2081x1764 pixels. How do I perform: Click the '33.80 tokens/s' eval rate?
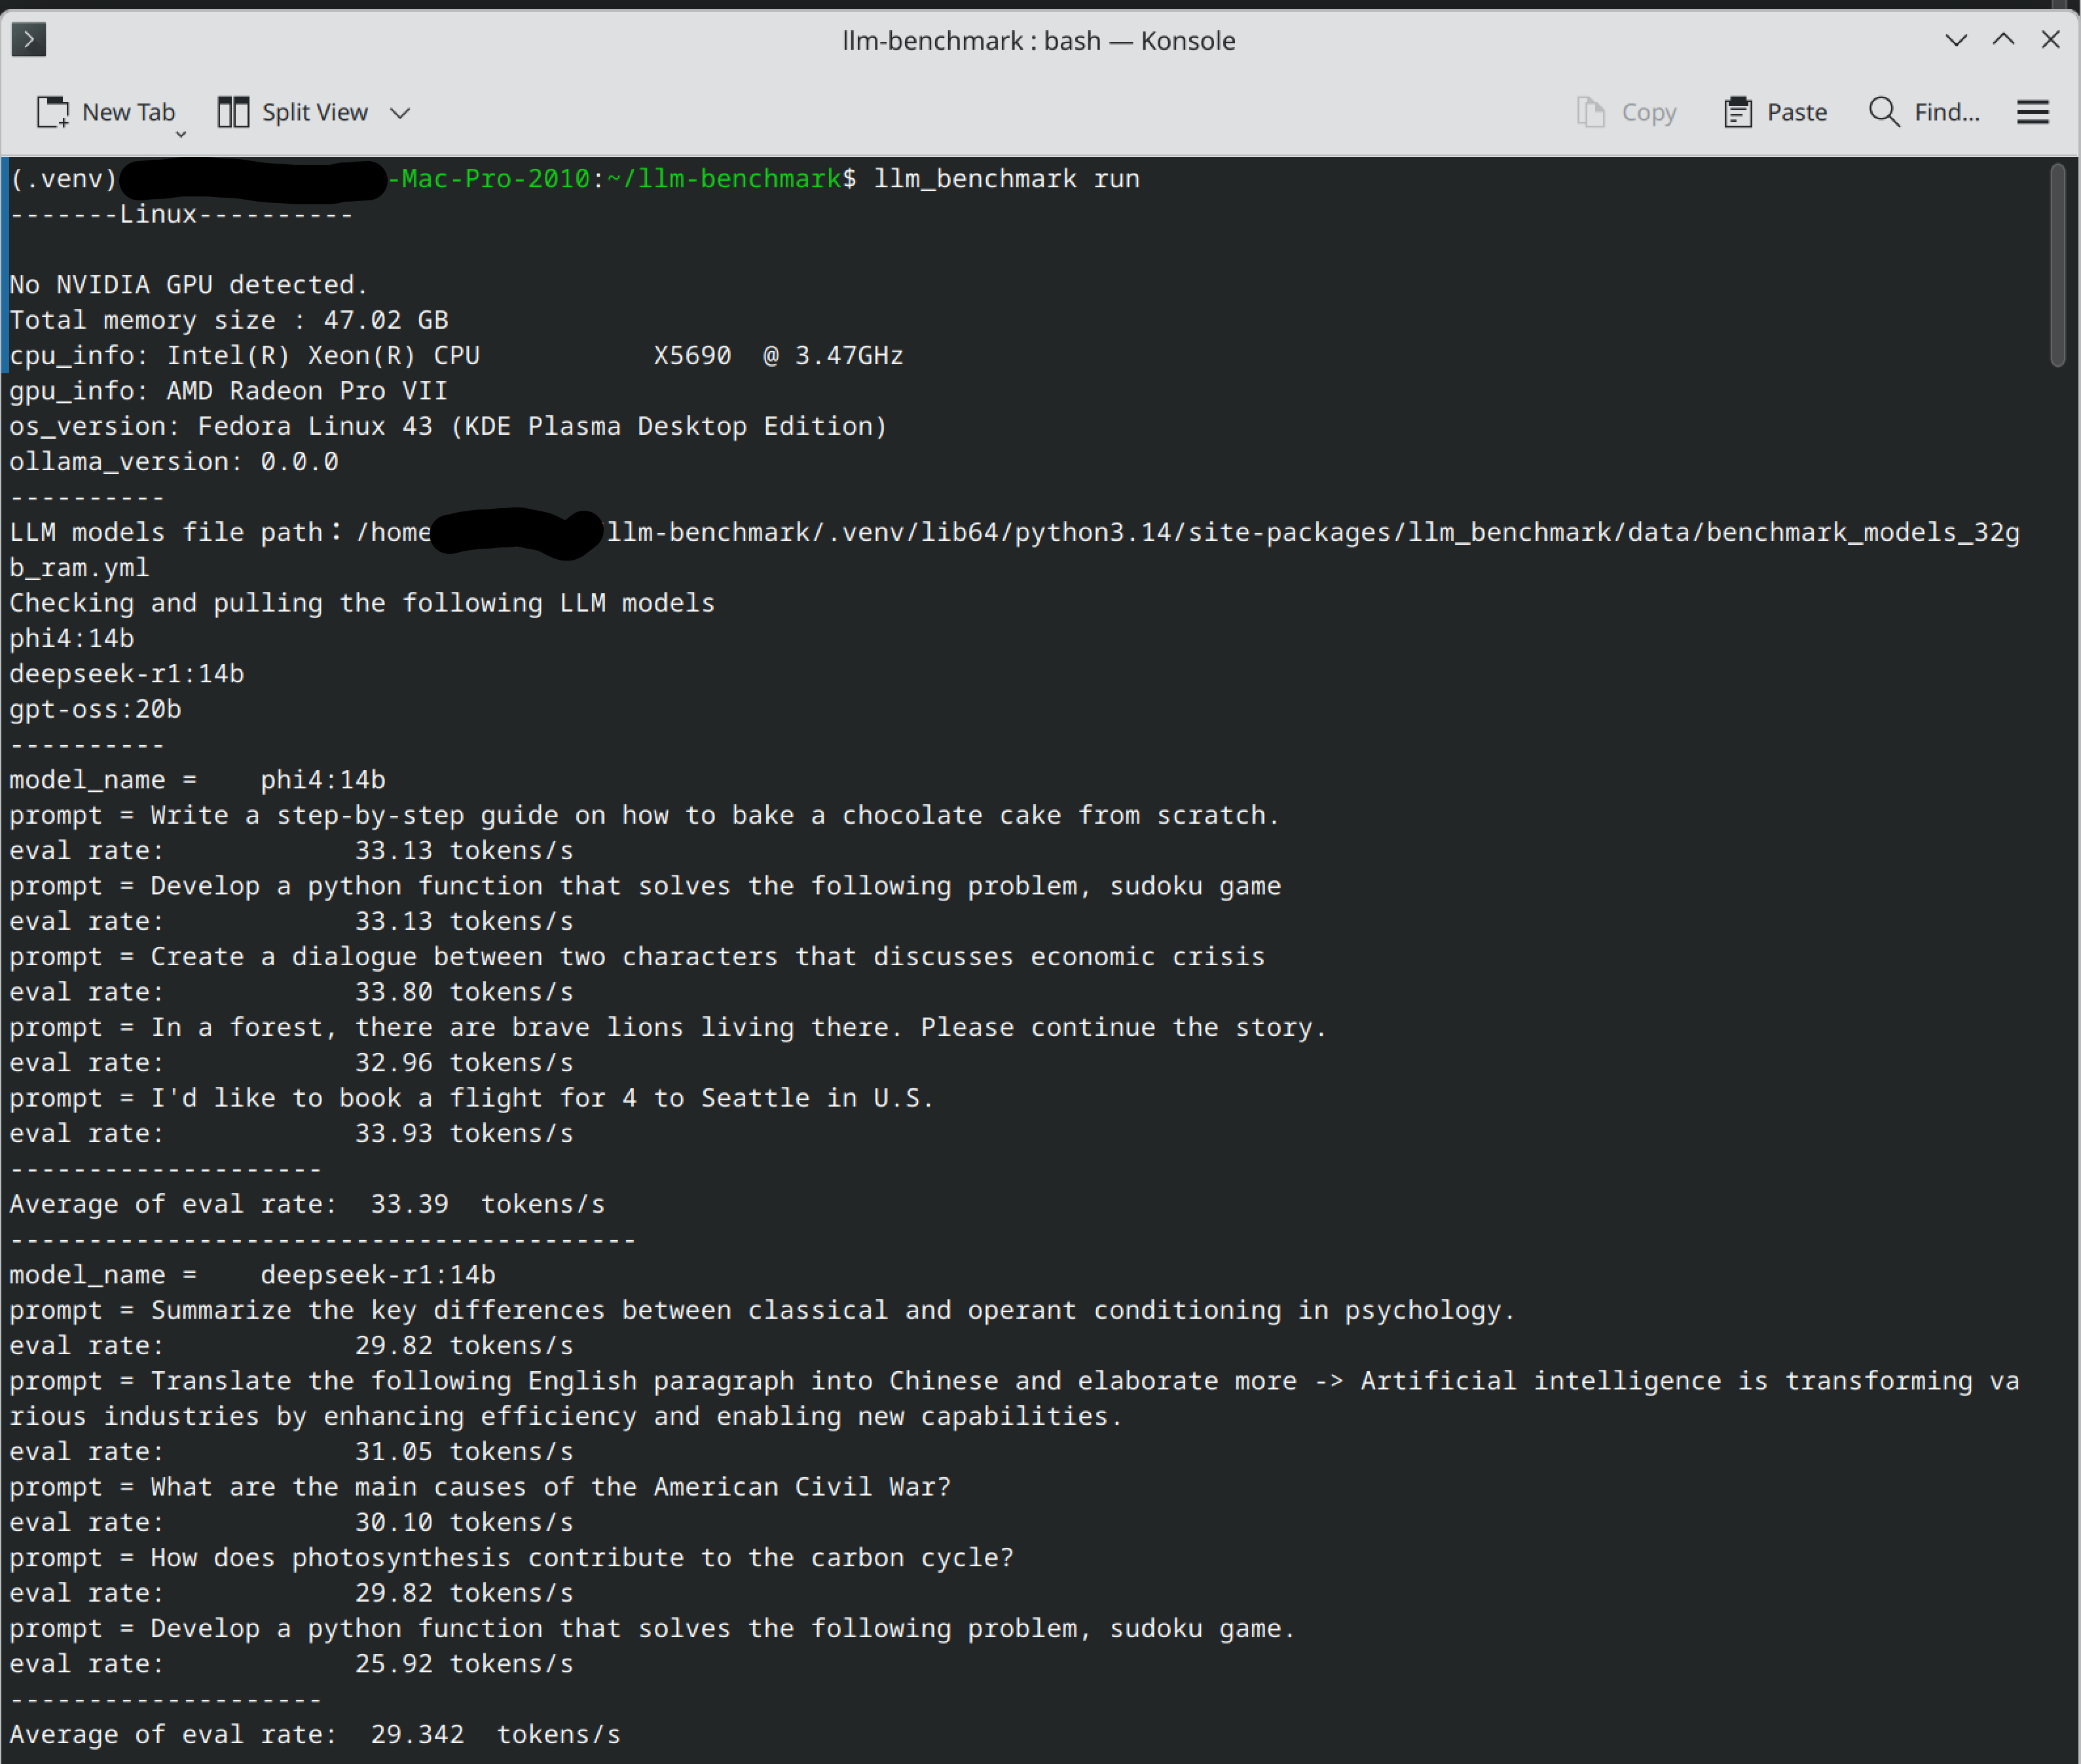[x=464, y=992]
